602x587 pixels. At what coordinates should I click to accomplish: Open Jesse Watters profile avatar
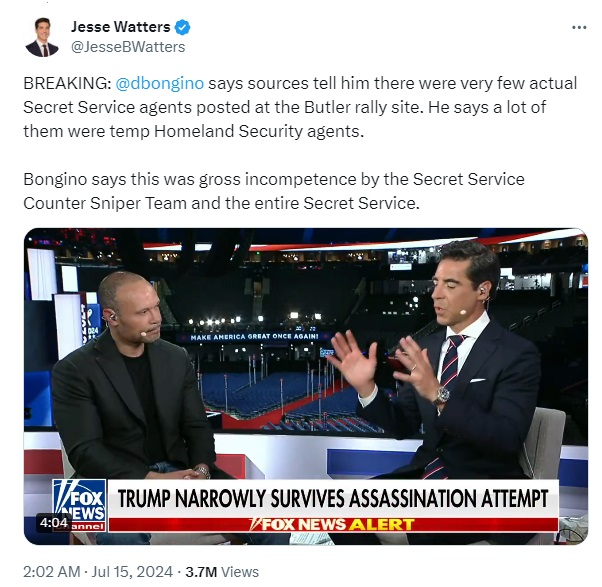click(42, 37)
